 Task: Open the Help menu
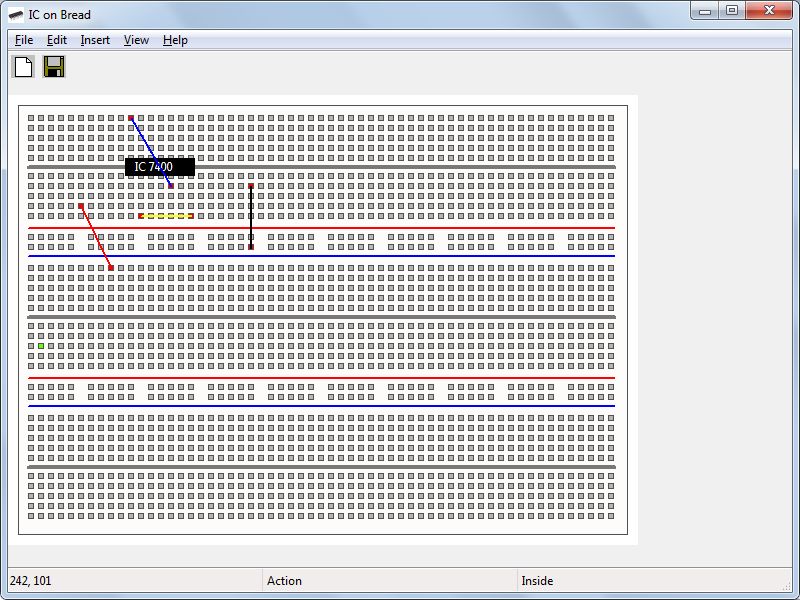(174, 40)
